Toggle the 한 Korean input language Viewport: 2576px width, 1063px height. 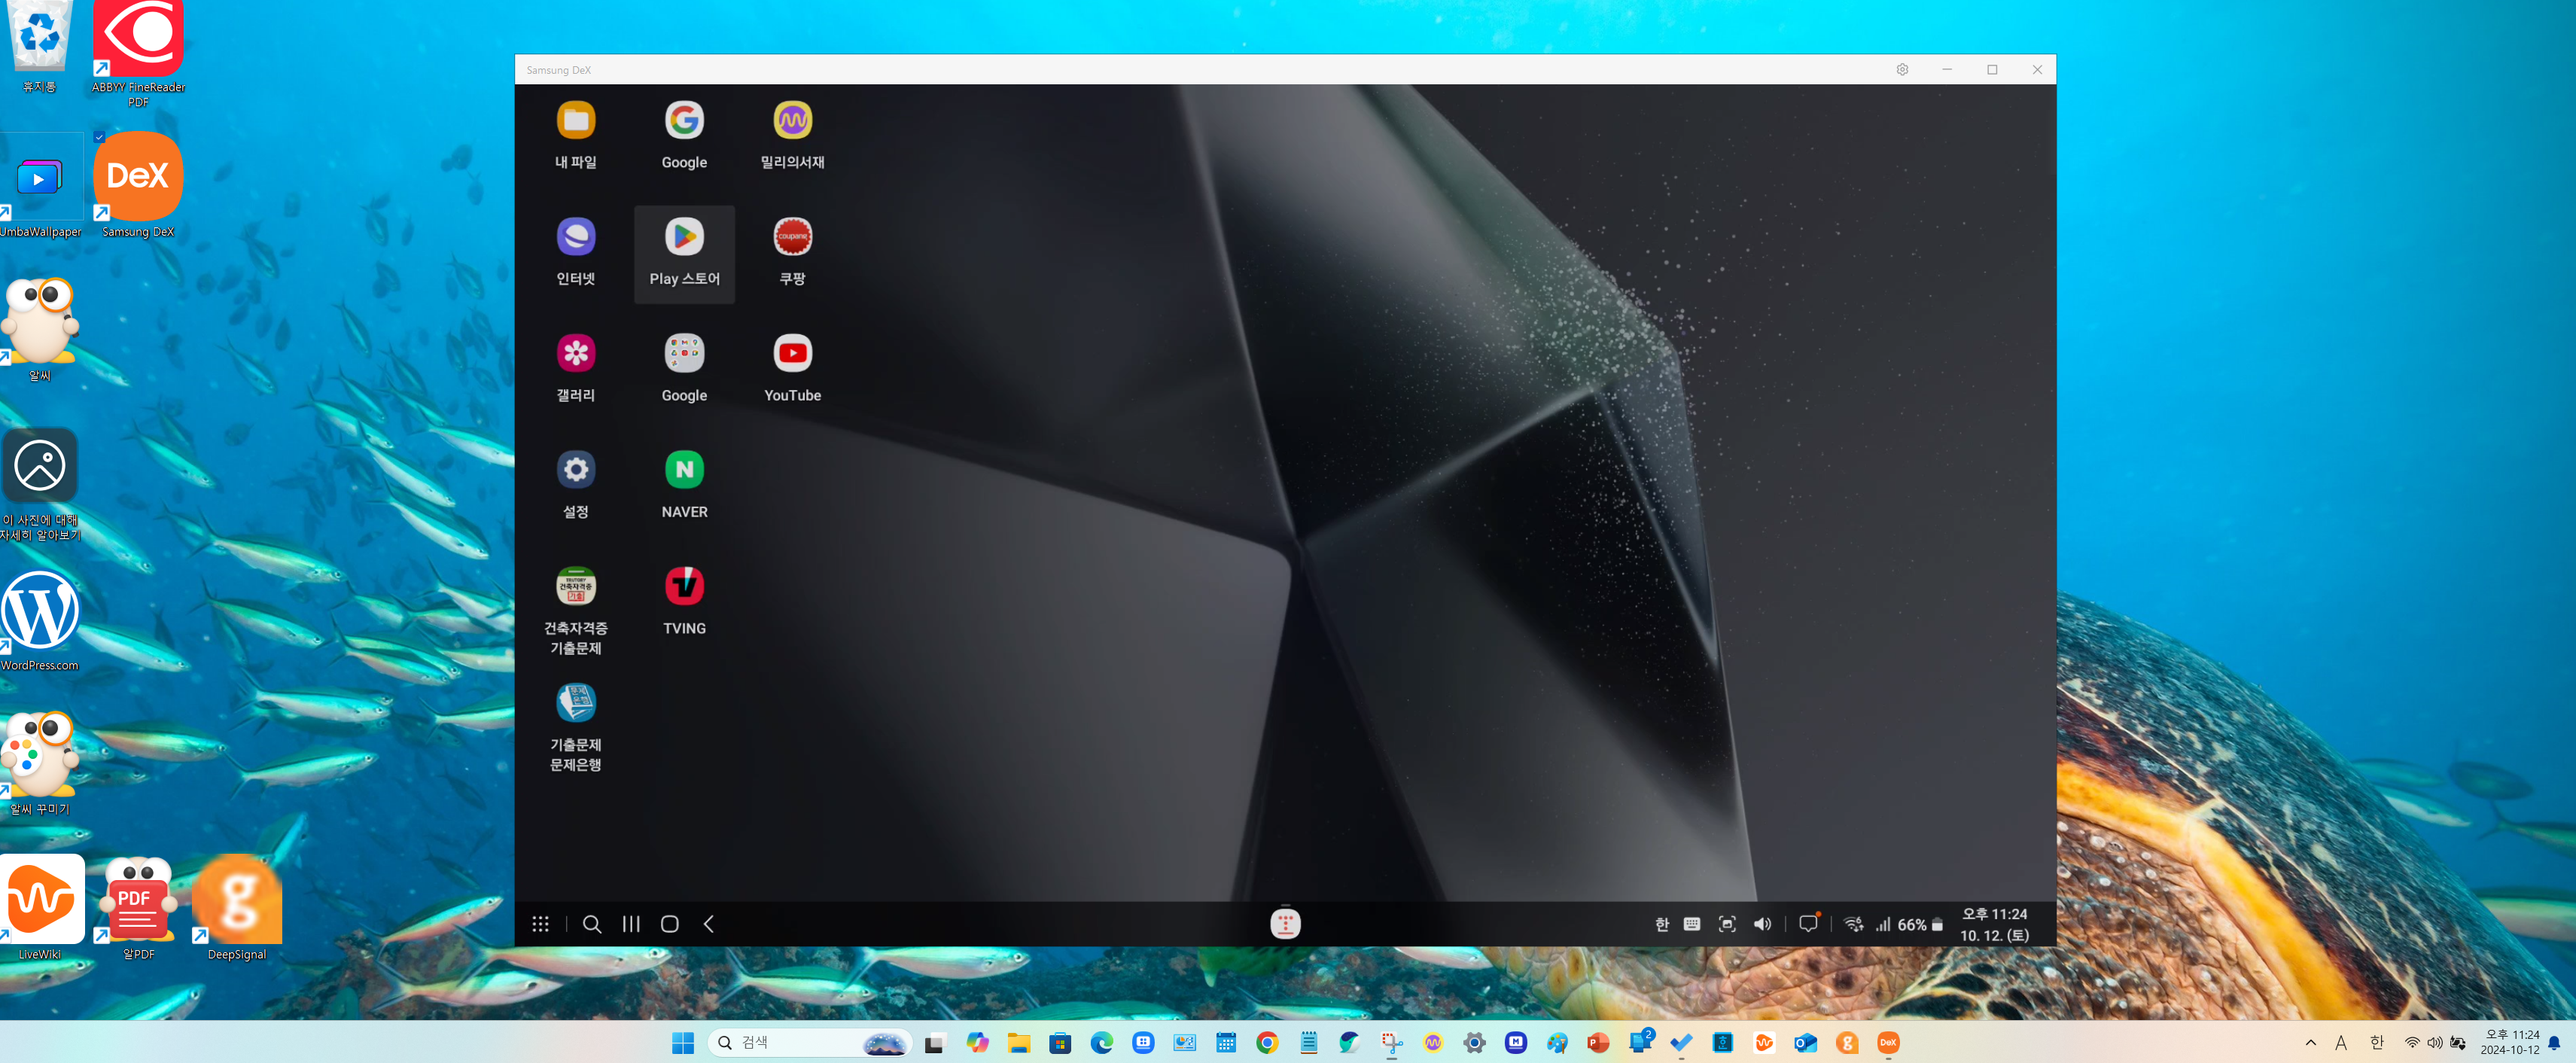click(x=1662, y=924)
